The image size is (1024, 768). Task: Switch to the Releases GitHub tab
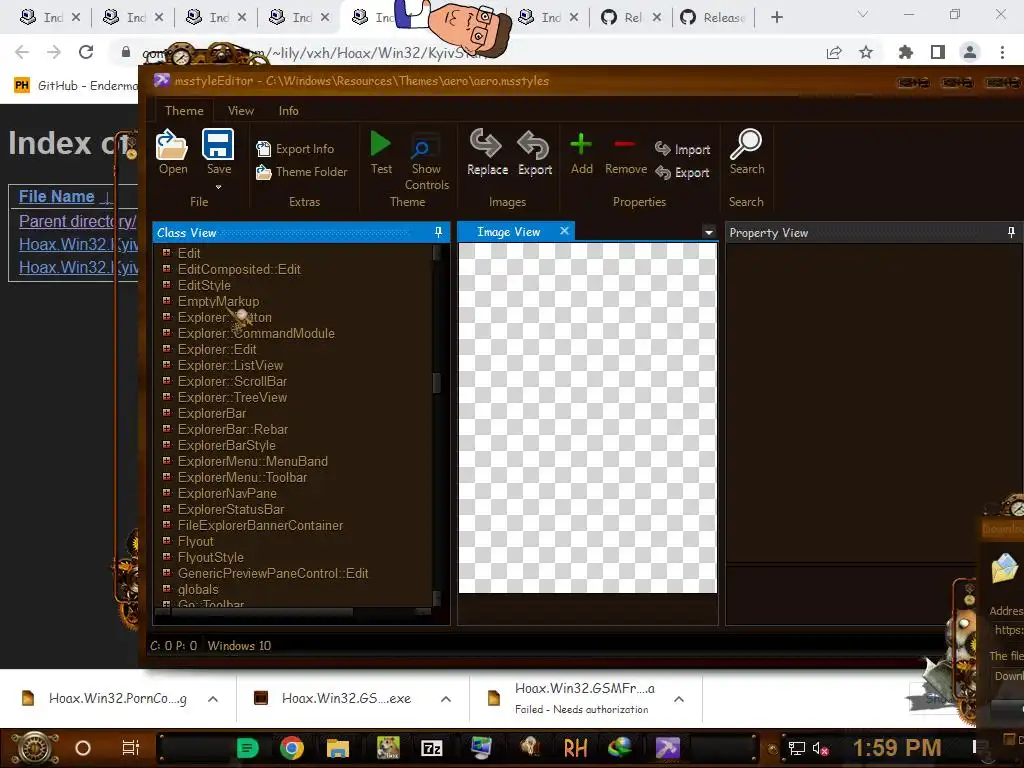click(x=713, y=18)
